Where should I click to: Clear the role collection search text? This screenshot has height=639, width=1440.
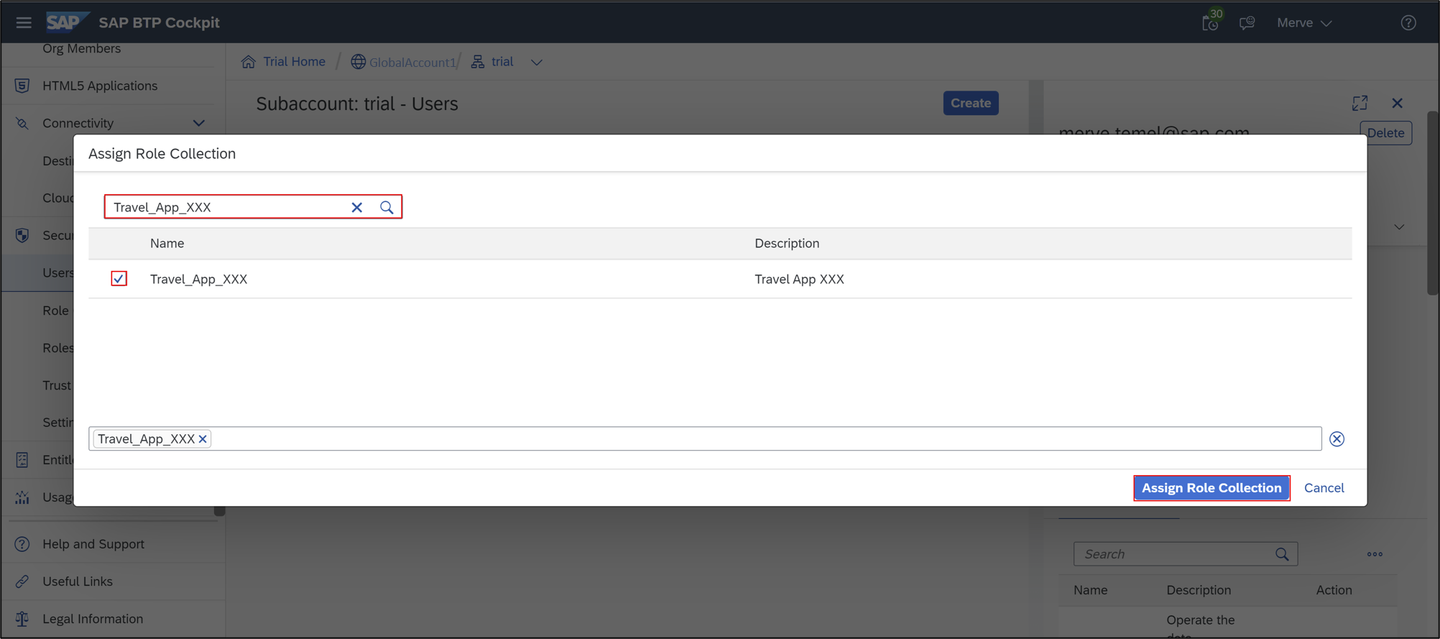357,207
